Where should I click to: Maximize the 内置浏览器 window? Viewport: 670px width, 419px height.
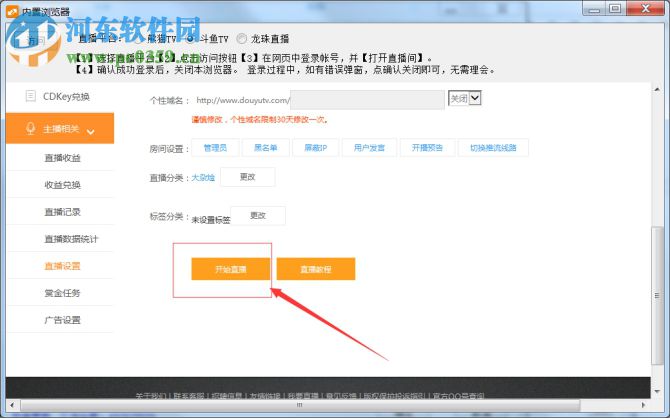[x=615, y=9]
